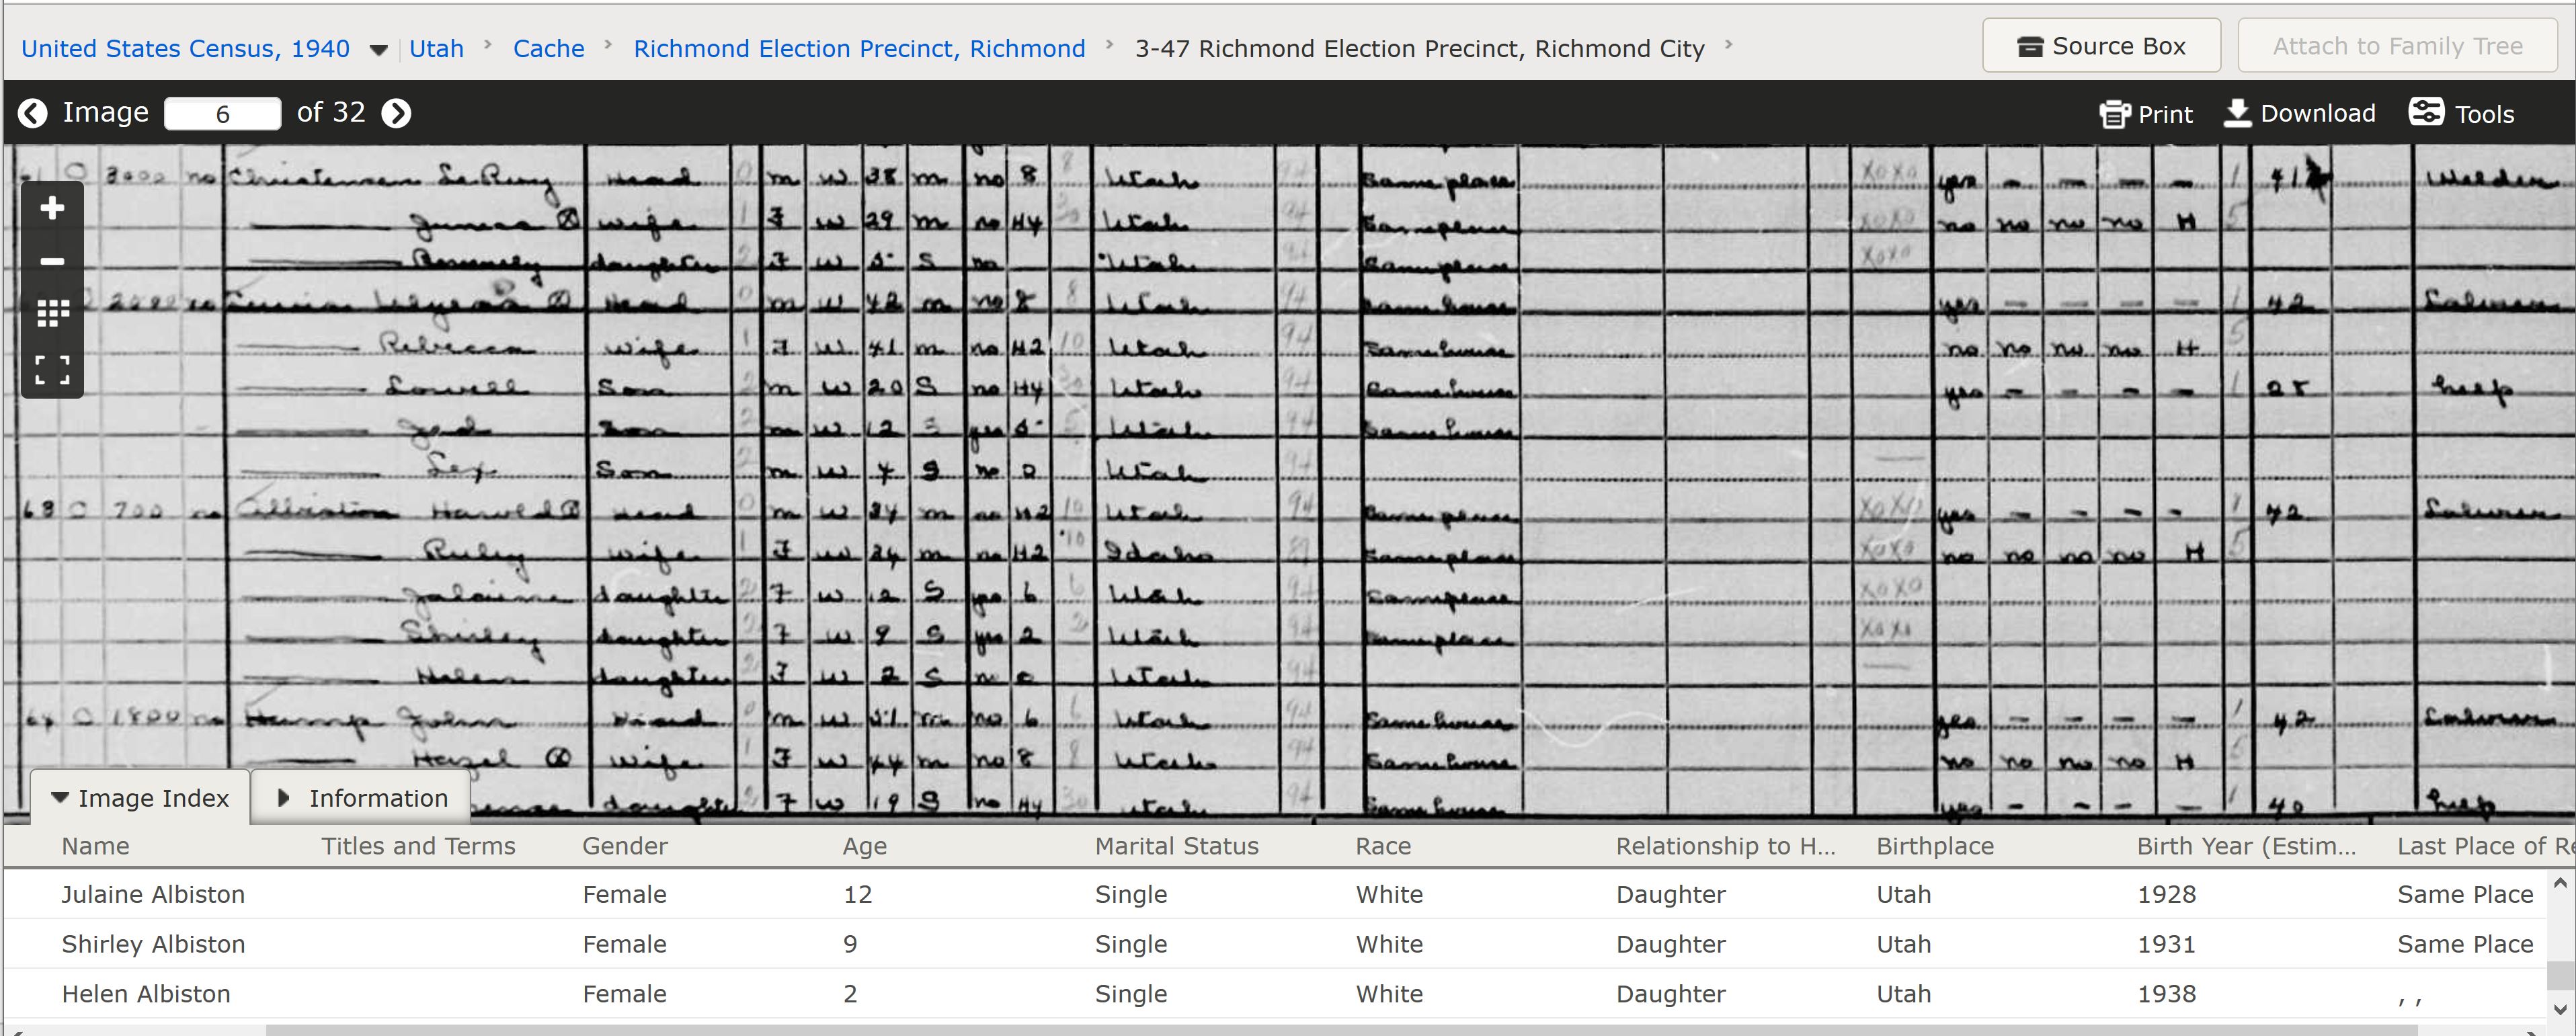Expand the United States Census 1940 dropdown arrow
2576x1036 pixels.
point(378,50)
